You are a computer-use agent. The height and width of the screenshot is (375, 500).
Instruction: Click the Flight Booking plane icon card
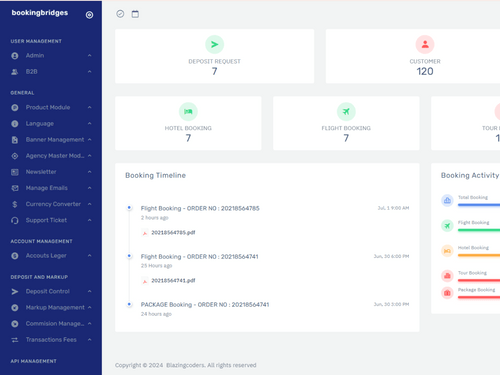(346, 111)
